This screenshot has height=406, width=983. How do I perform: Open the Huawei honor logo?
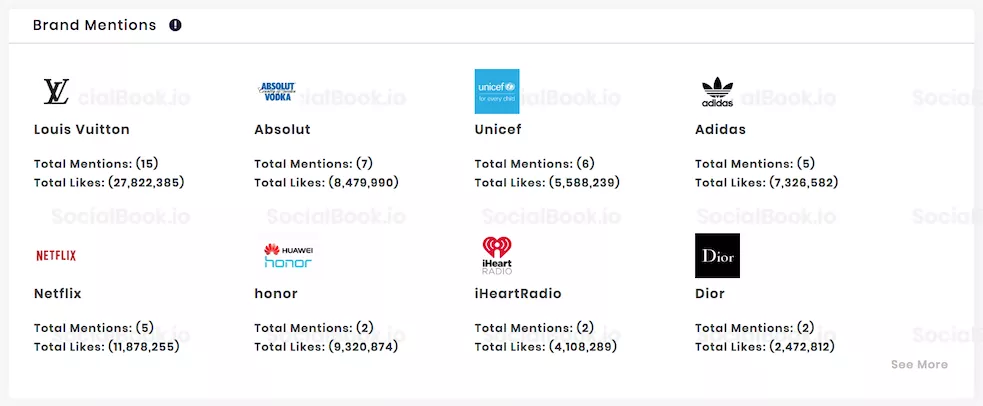pos(288,256)
